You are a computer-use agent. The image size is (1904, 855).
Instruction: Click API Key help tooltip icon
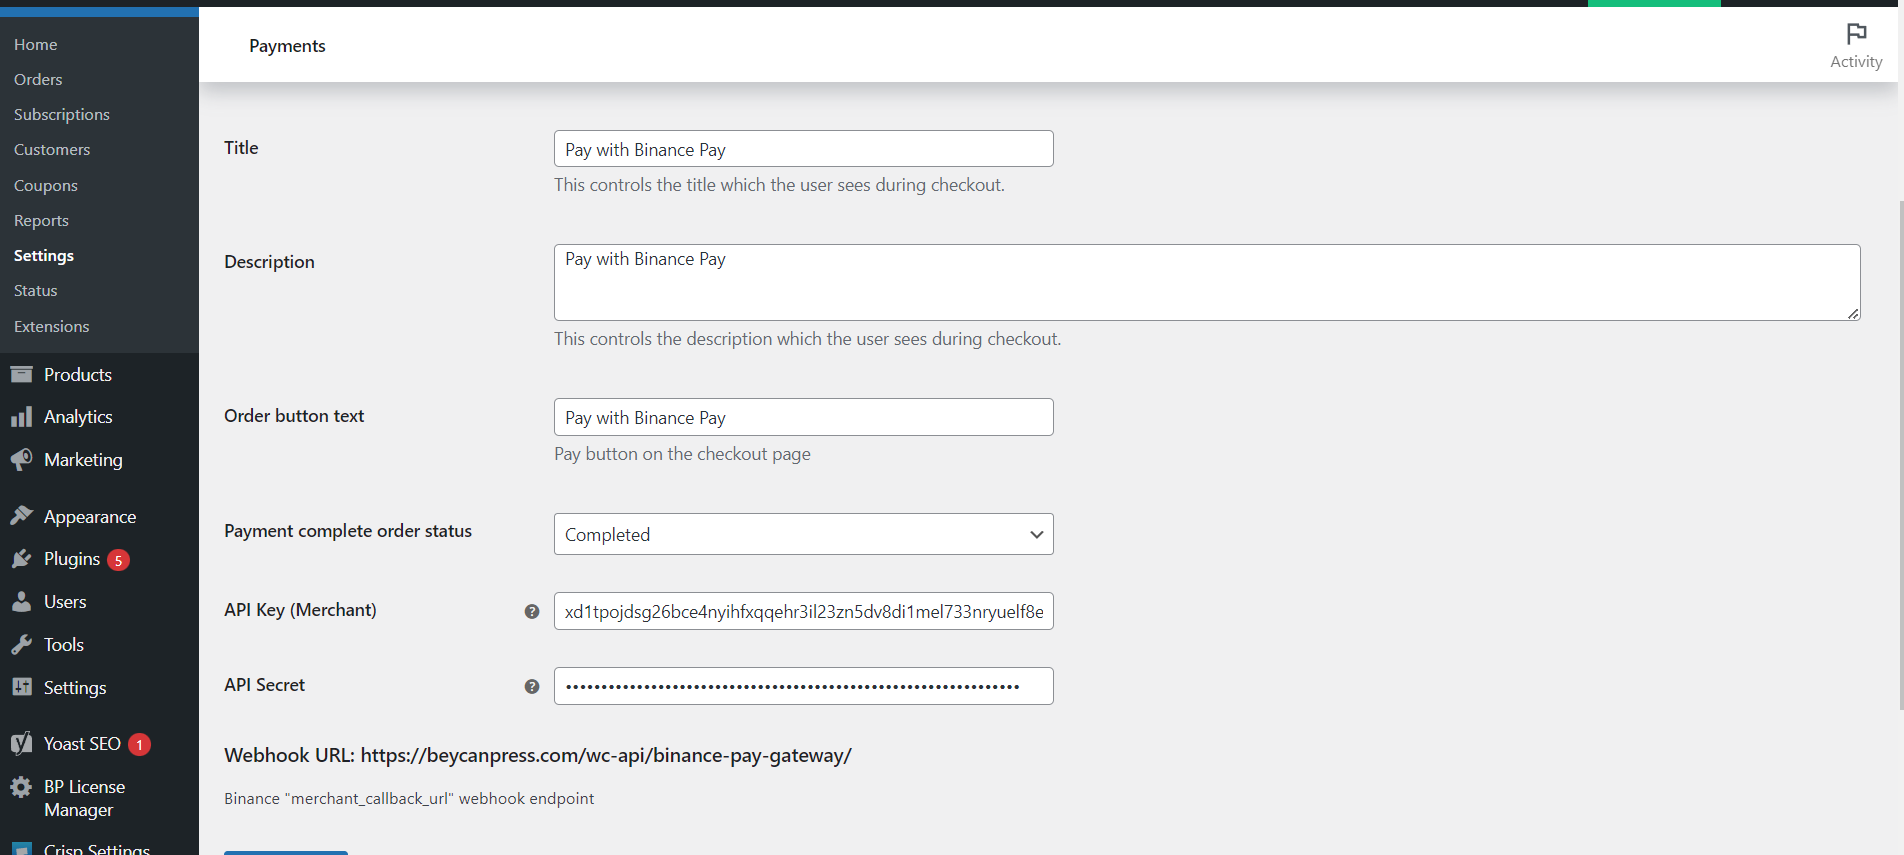point(532,611)
